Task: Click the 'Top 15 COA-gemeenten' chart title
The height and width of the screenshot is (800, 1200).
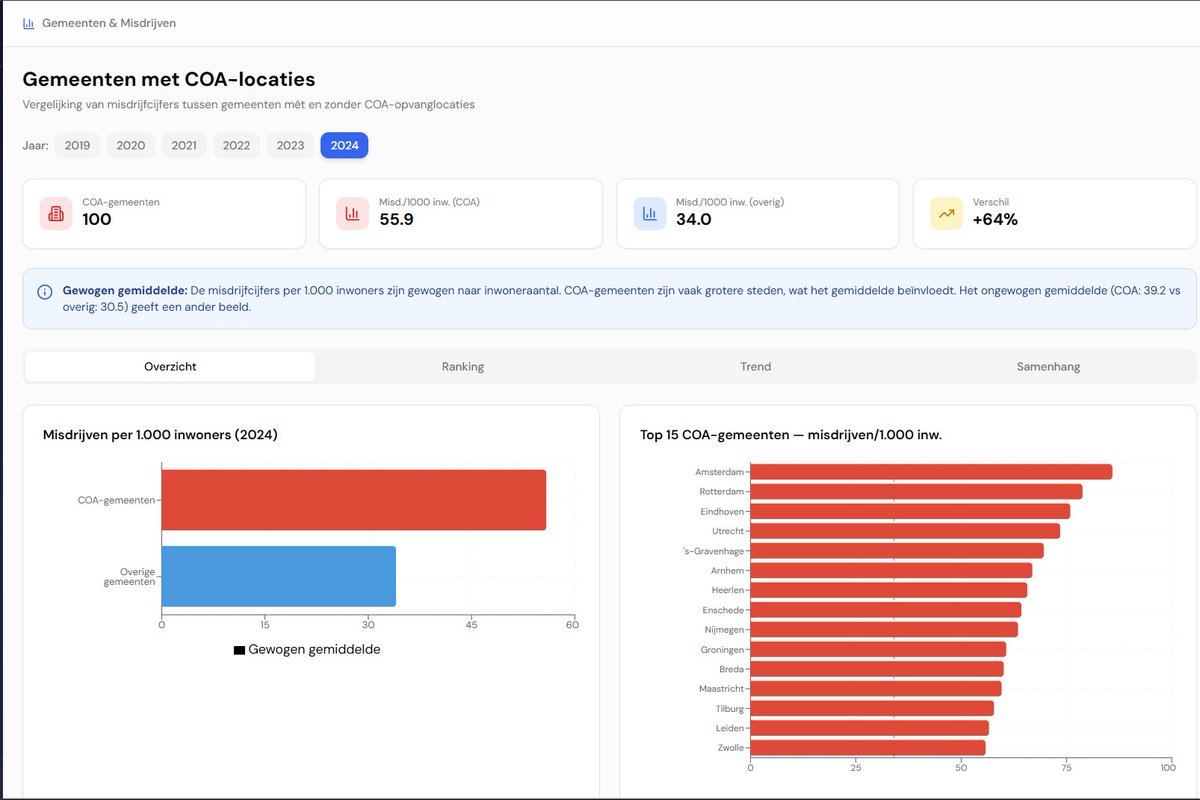Action: click(791, 435)
